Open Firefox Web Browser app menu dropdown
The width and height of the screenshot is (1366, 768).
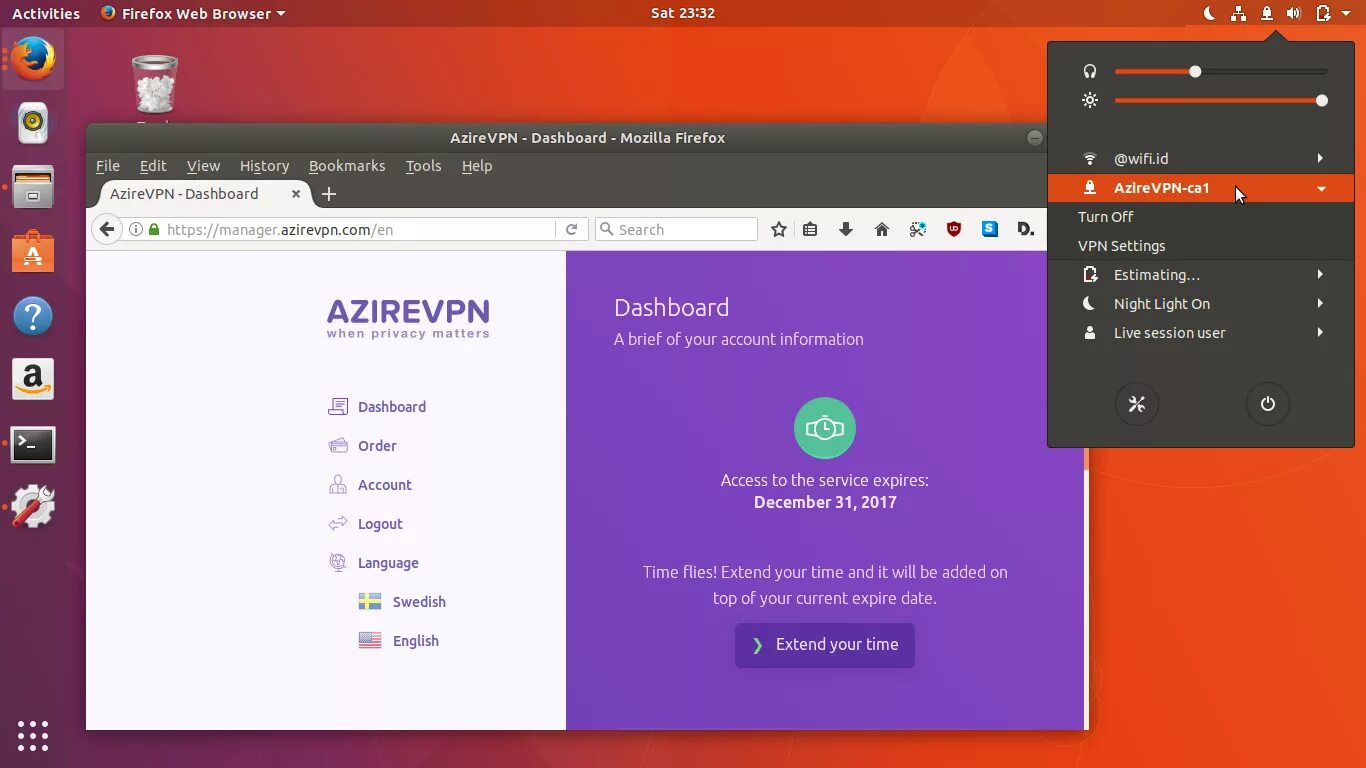(x=193, y=13)
